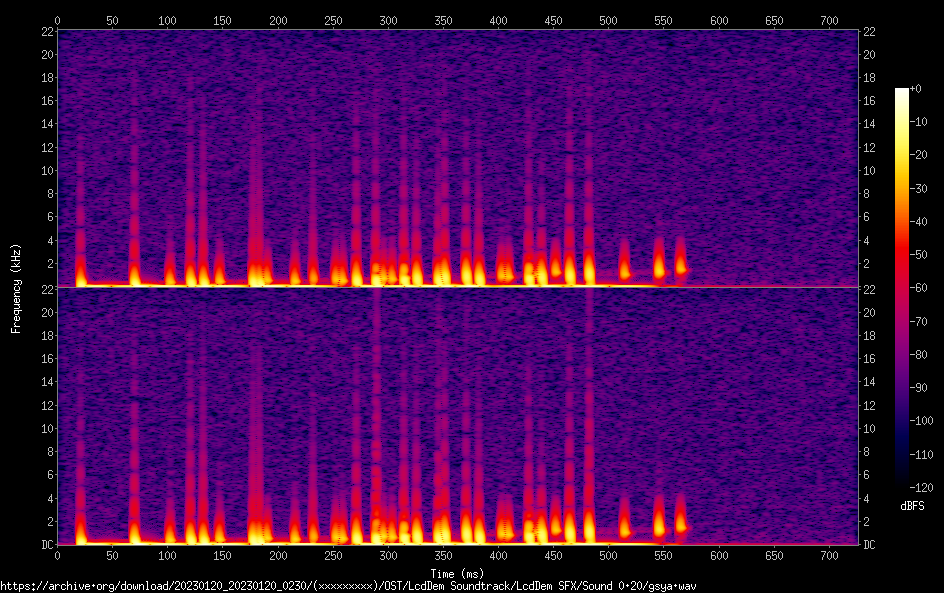Screen dimensions: 944x593
Task: Click the "DC" label at bottom right
Action: pos(870,545)
